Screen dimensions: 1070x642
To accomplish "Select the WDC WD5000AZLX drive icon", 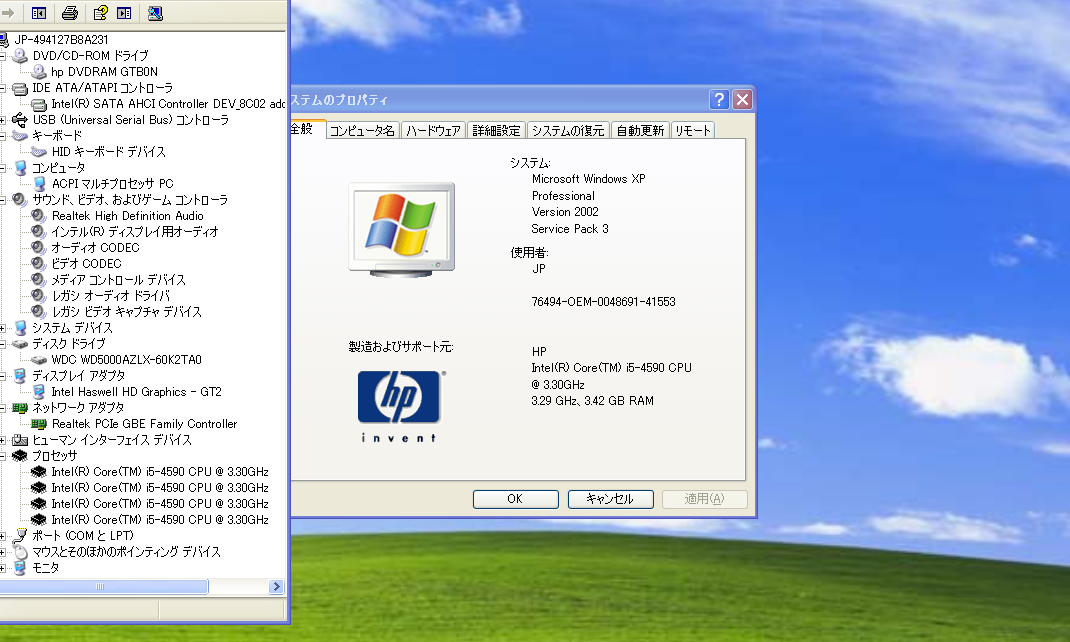I will pyautogui.click(x=39, y=360).
